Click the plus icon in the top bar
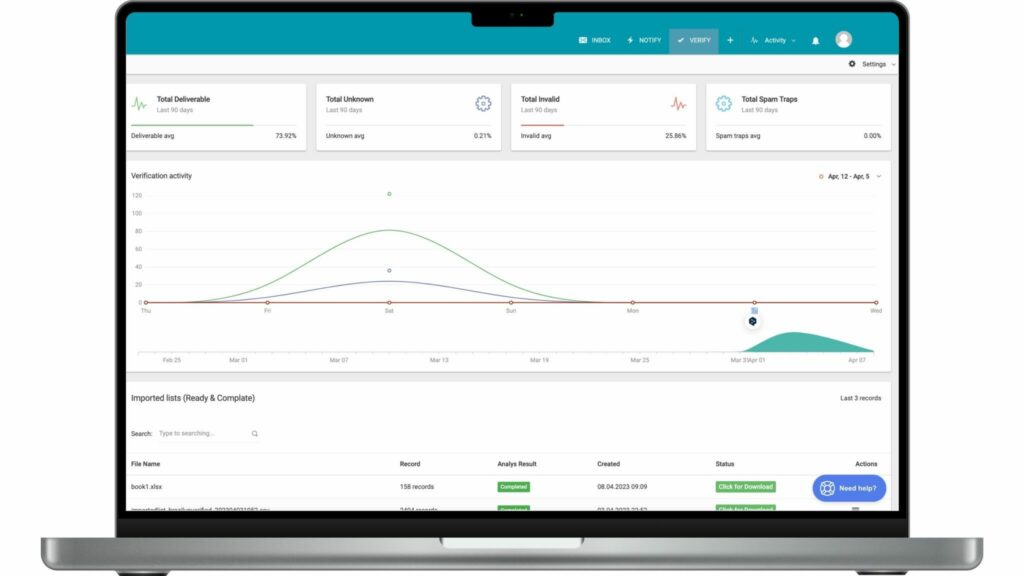Viewport: 1024px width, 576px height. 730,41
